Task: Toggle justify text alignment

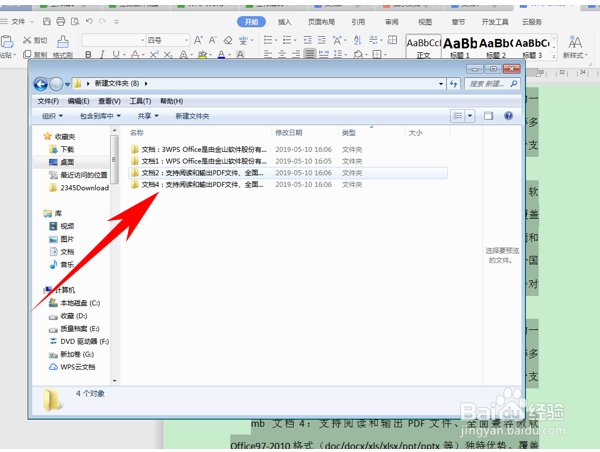Action: click(310, 54)
